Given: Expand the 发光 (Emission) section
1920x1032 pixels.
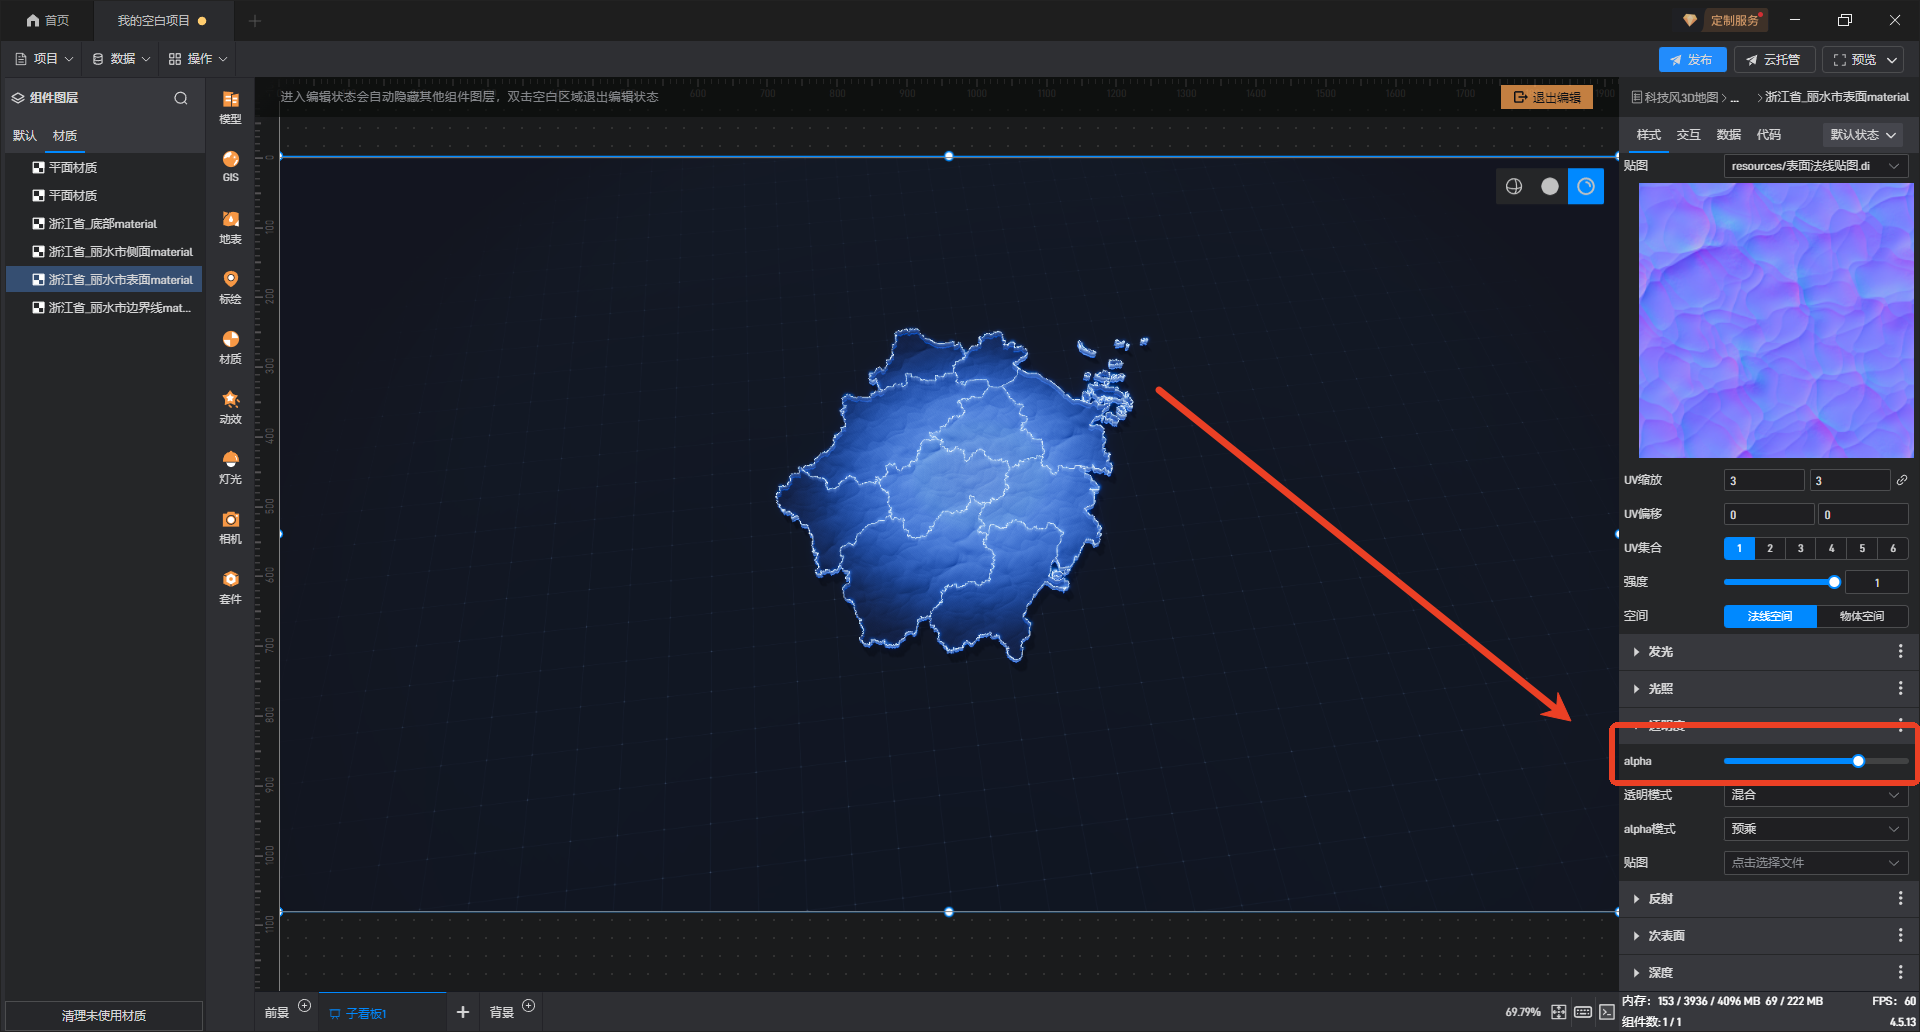Looking at the screenshot, I should (1660, 652).
